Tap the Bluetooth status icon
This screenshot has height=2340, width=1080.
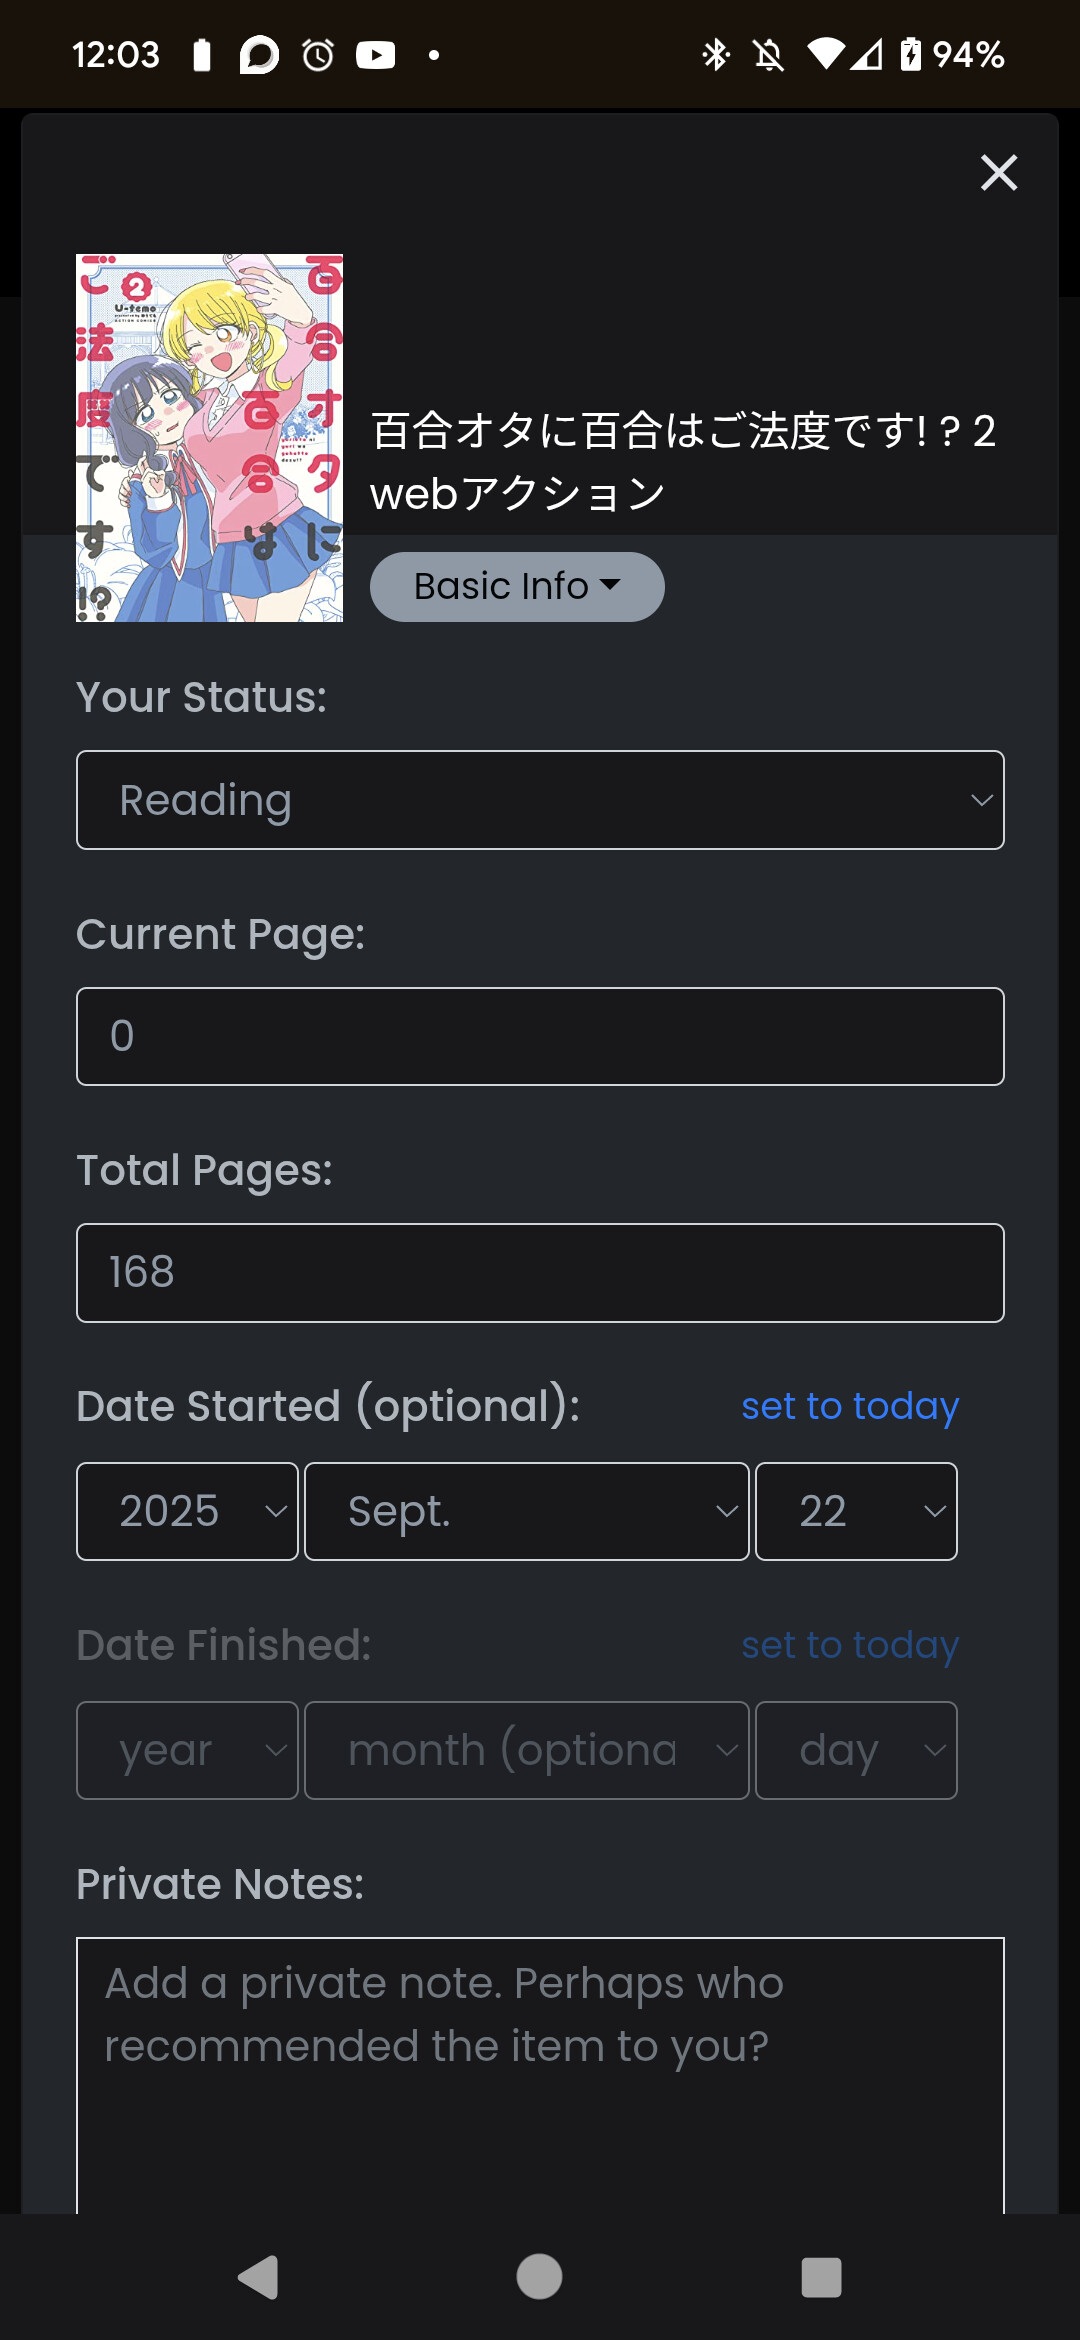(715, 55)
